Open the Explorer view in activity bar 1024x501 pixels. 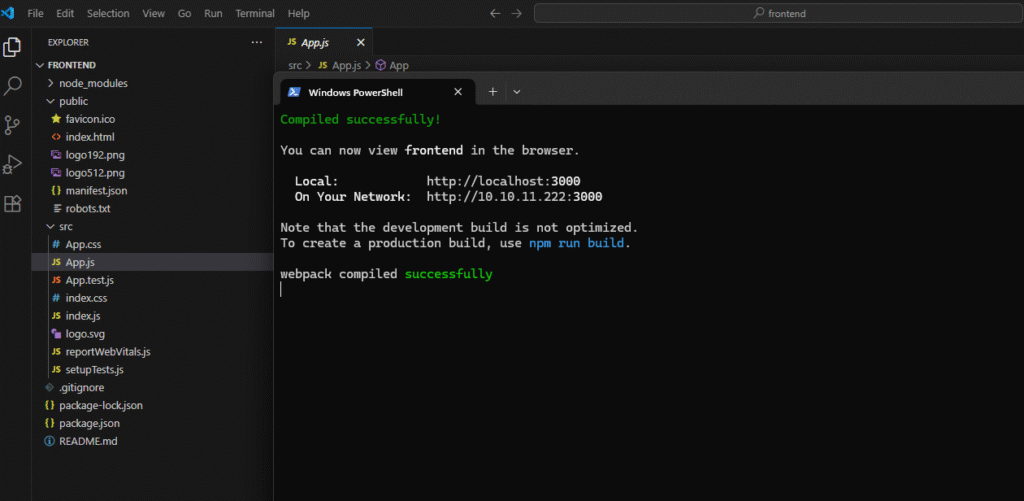point(13,47)
